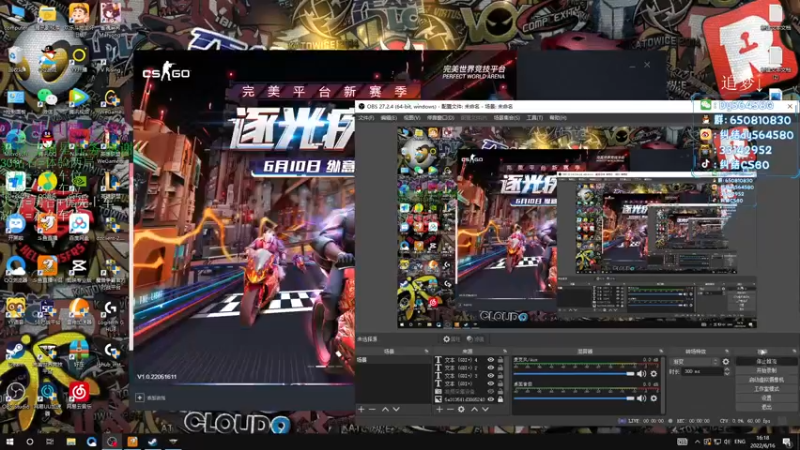This screenshot has height=450, width=800.
Task: Adjust the microphone volume slider
Action: pos(574,374)
